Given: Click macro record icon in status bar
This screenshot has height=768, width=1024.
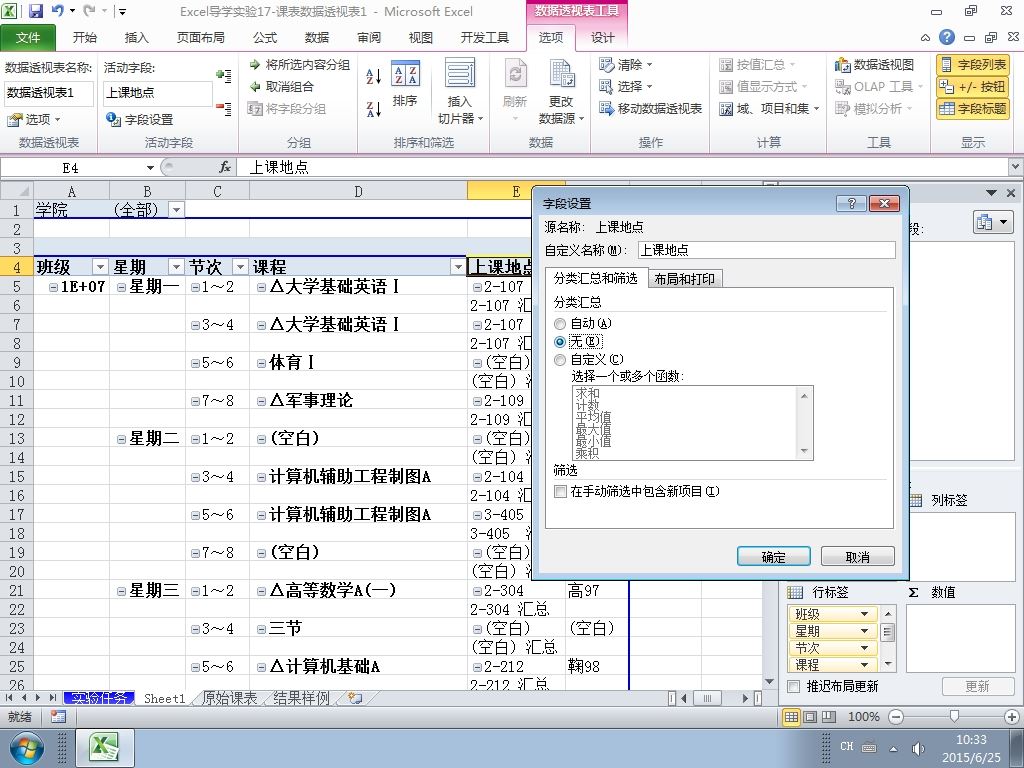Looking at the screenshot, I should tap(58, 717).
